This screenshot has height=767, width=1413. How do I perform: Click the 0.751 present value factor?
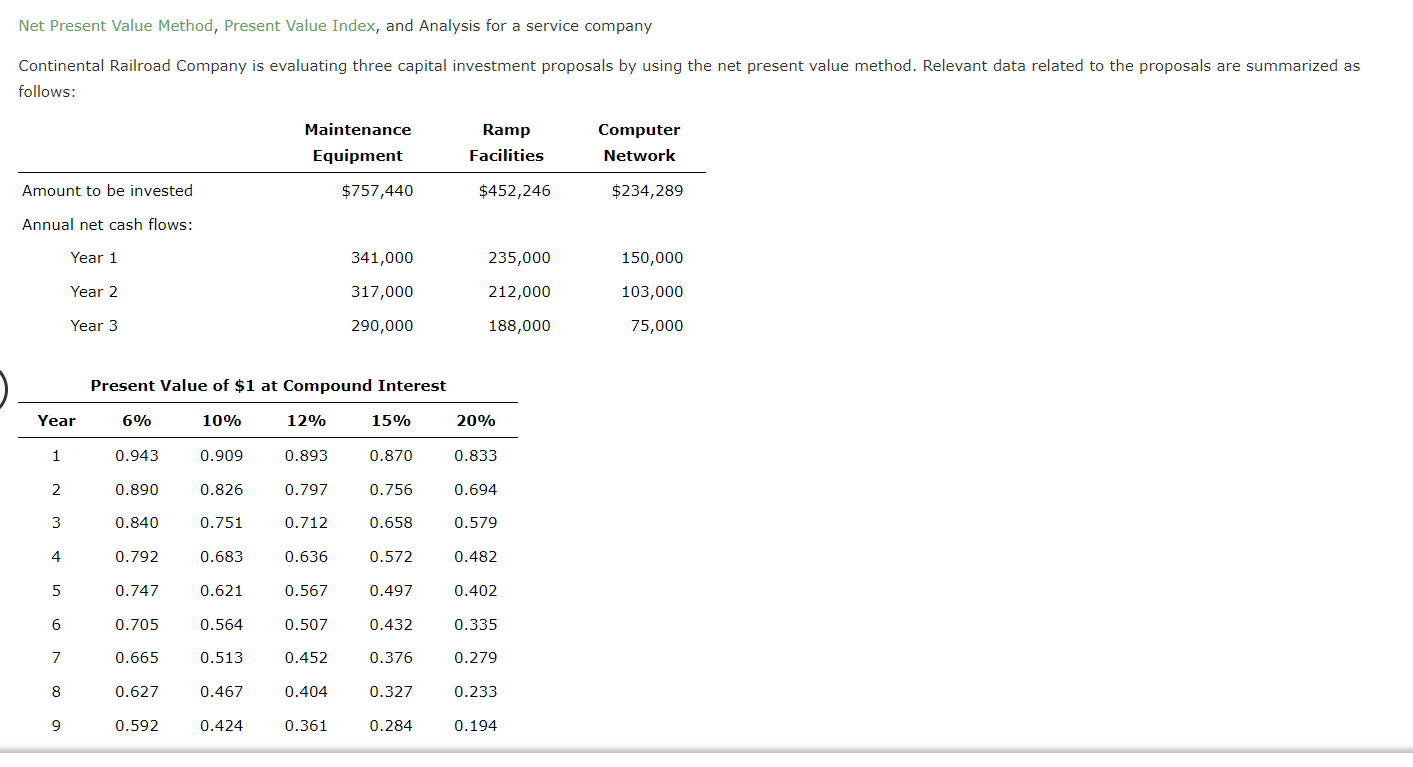222,523
